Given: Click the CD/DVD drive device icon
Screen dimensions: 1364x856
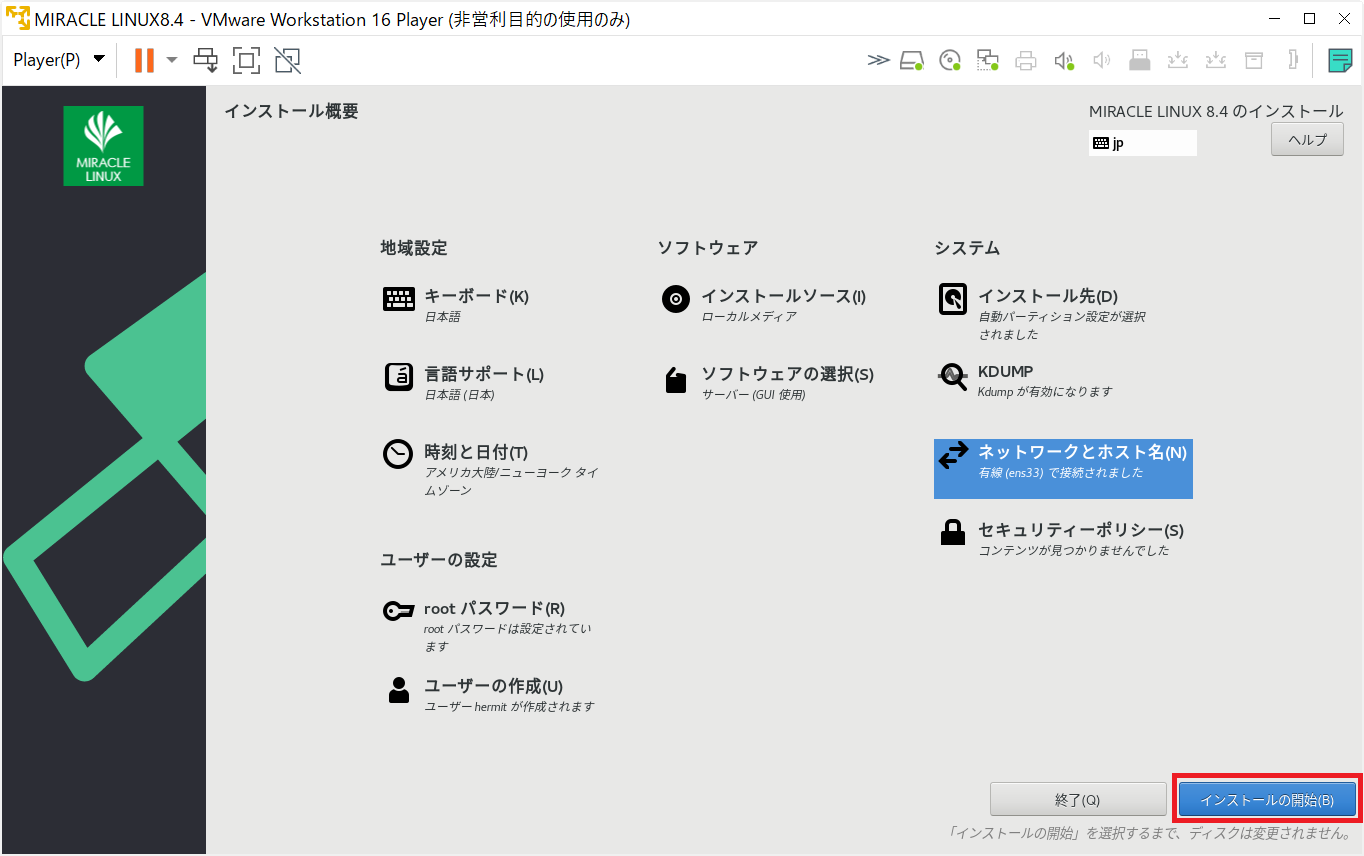Looking at the screenshot, I should pos(950,60).
